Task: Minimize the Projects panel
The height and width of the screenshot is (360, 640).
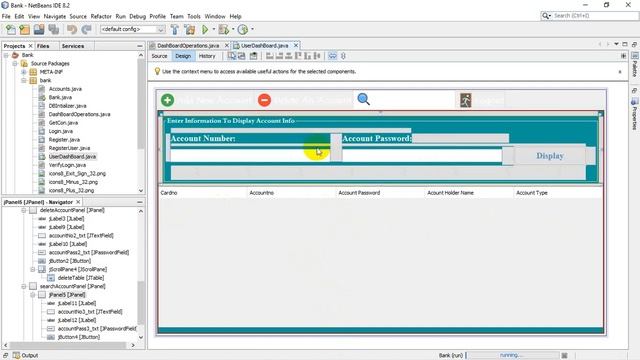Action: coord(140,46)
